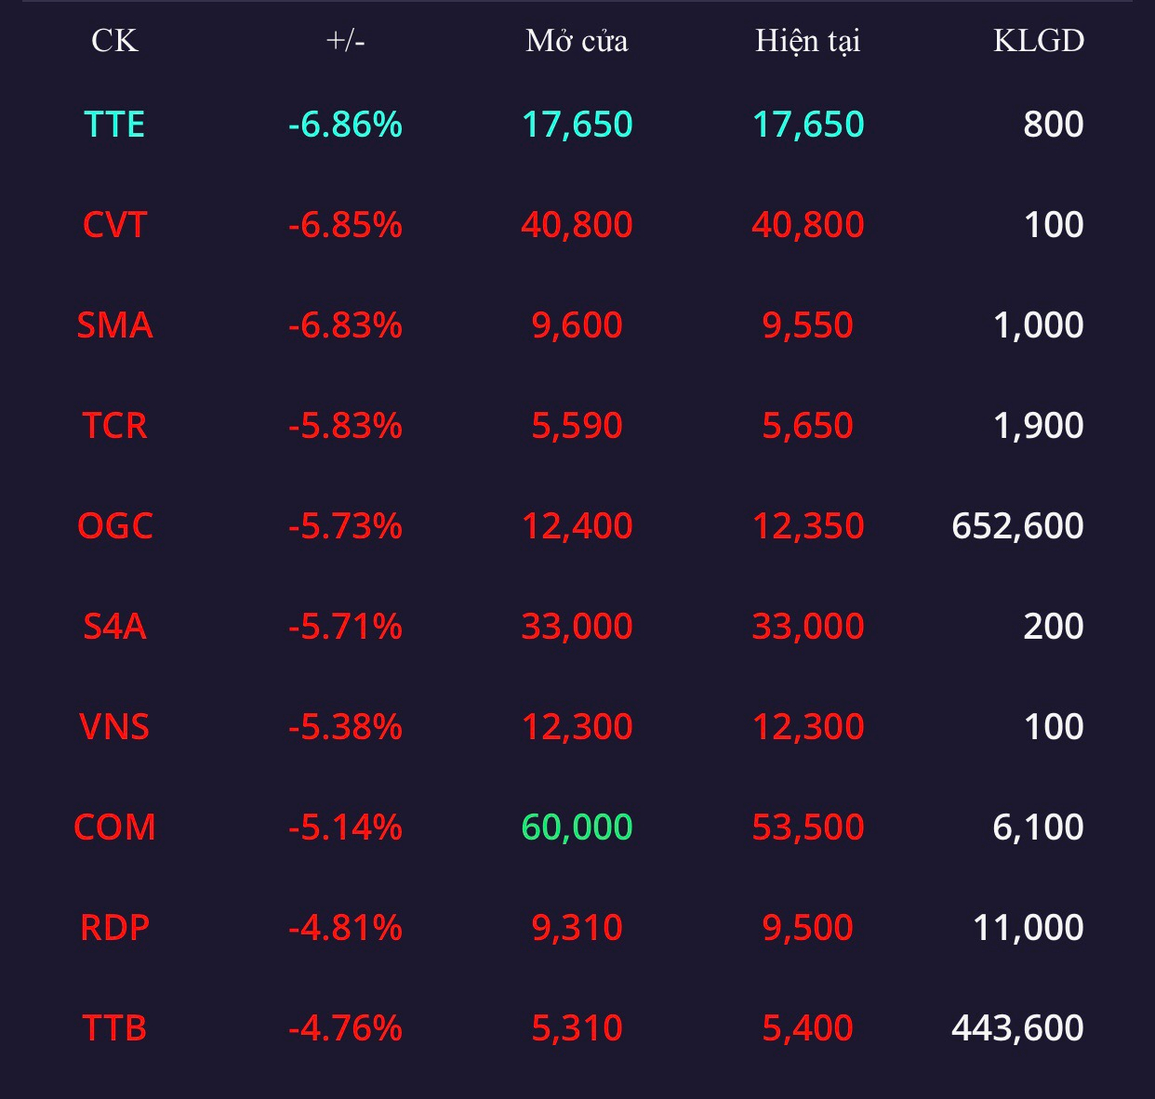The width and height of the screenshot is (1155, 1099).
Task: Open the S4A stock ticker
Action: point(114,626)
